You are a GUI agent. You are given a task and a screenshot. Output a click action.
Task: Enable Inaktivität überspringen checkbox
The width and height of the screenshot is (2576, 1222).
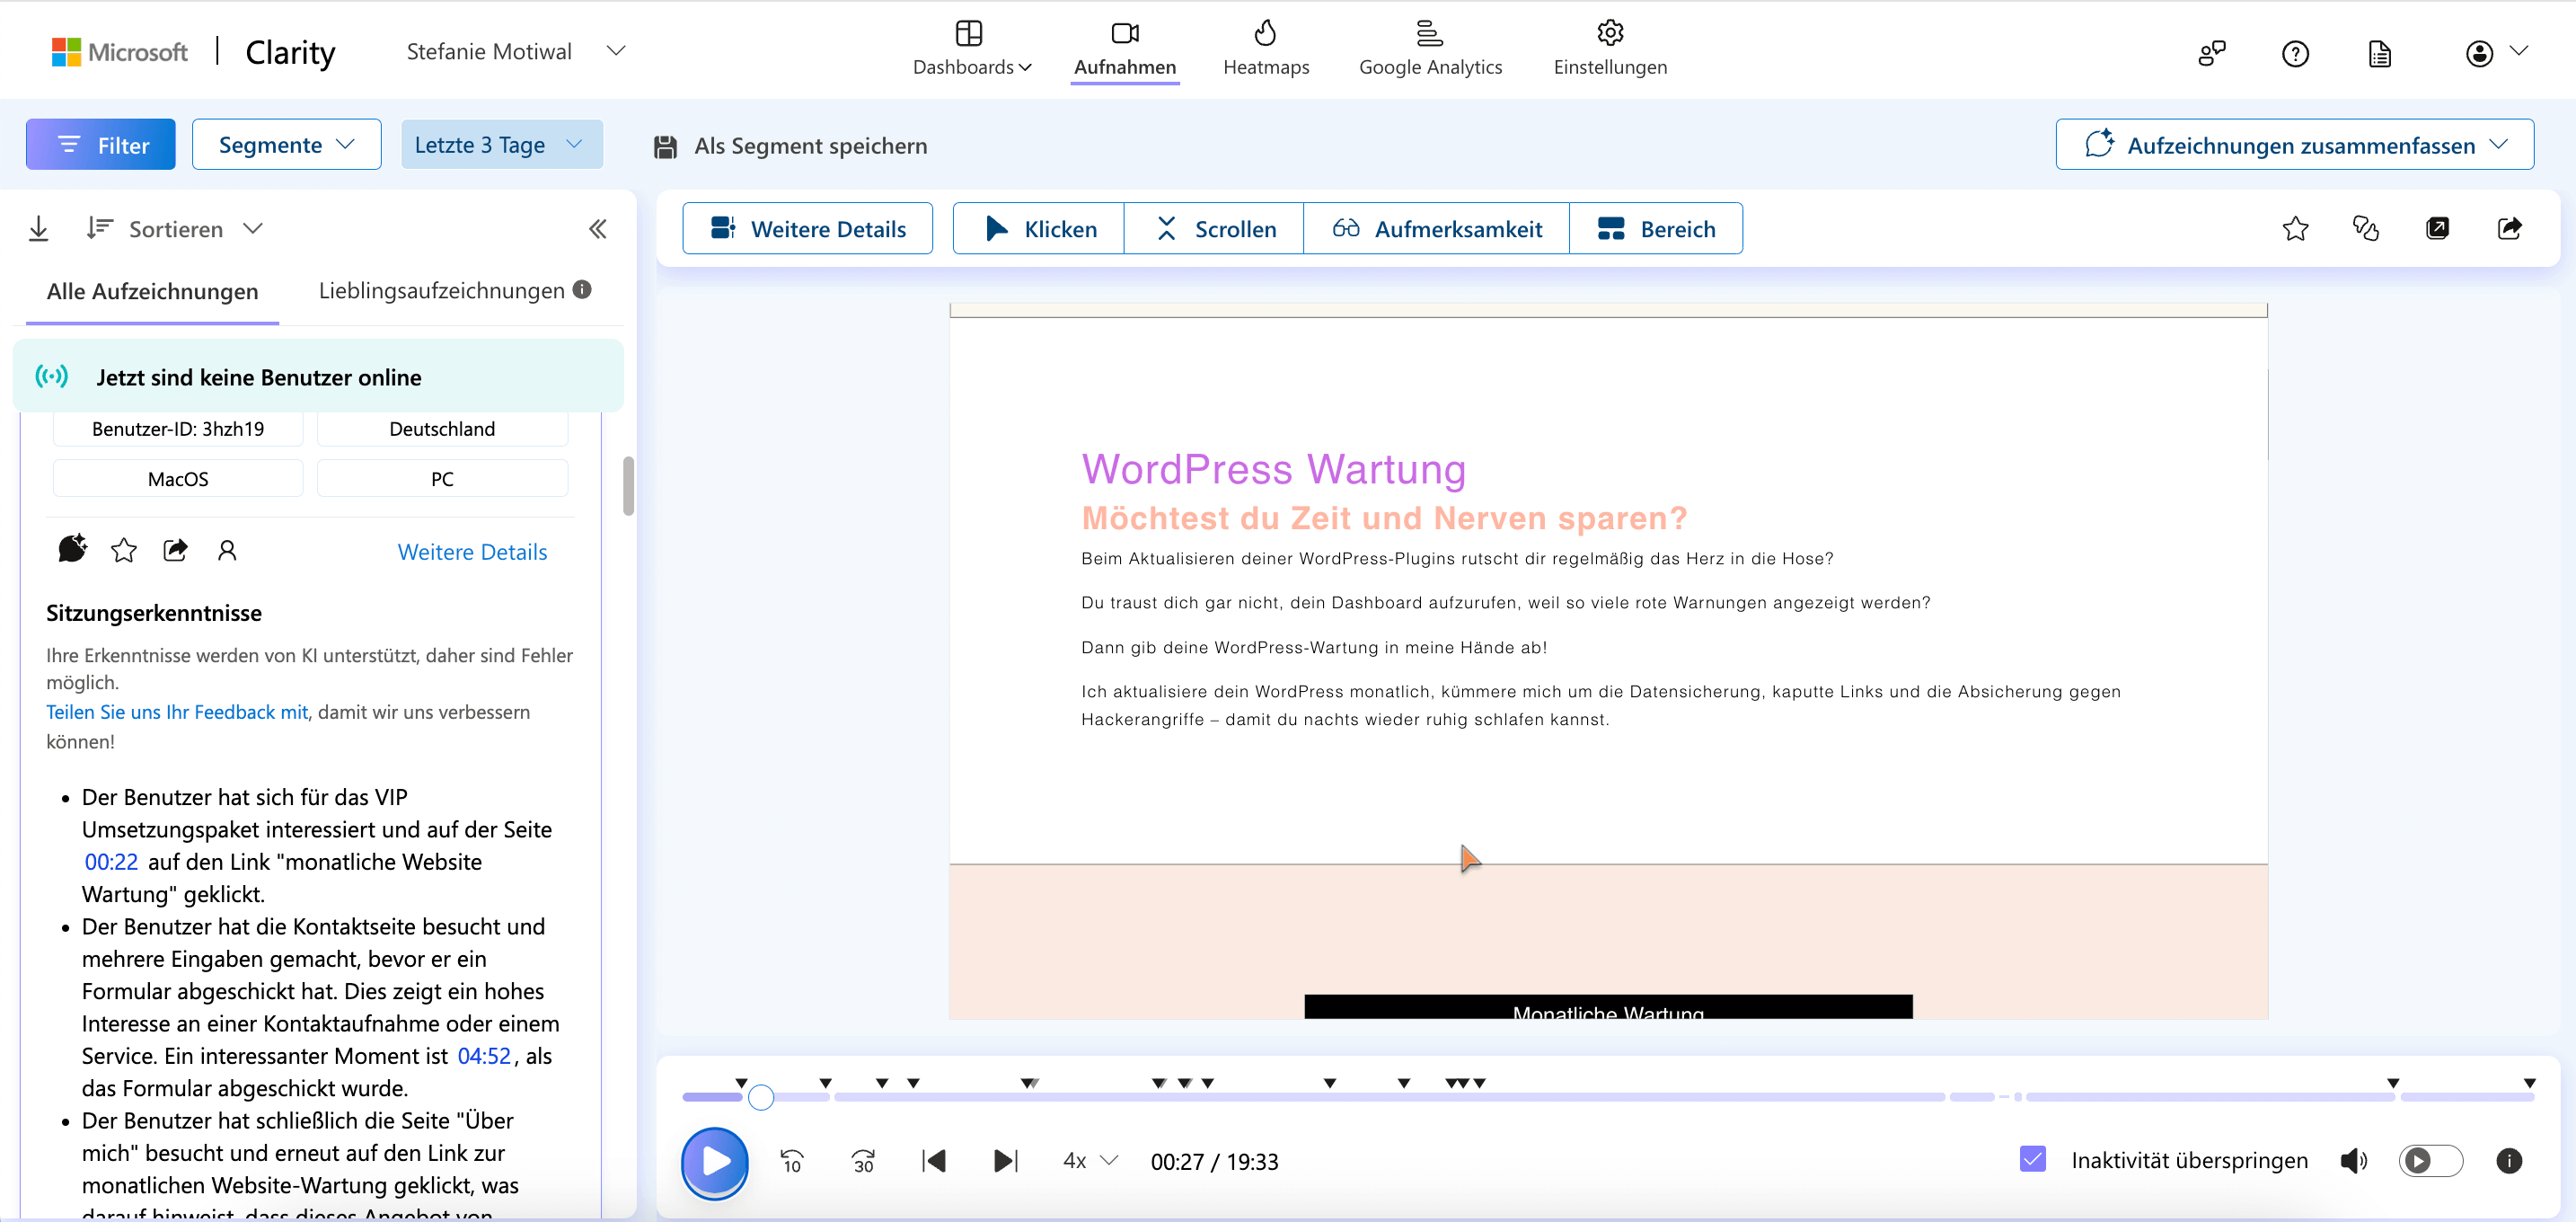2033,1160
